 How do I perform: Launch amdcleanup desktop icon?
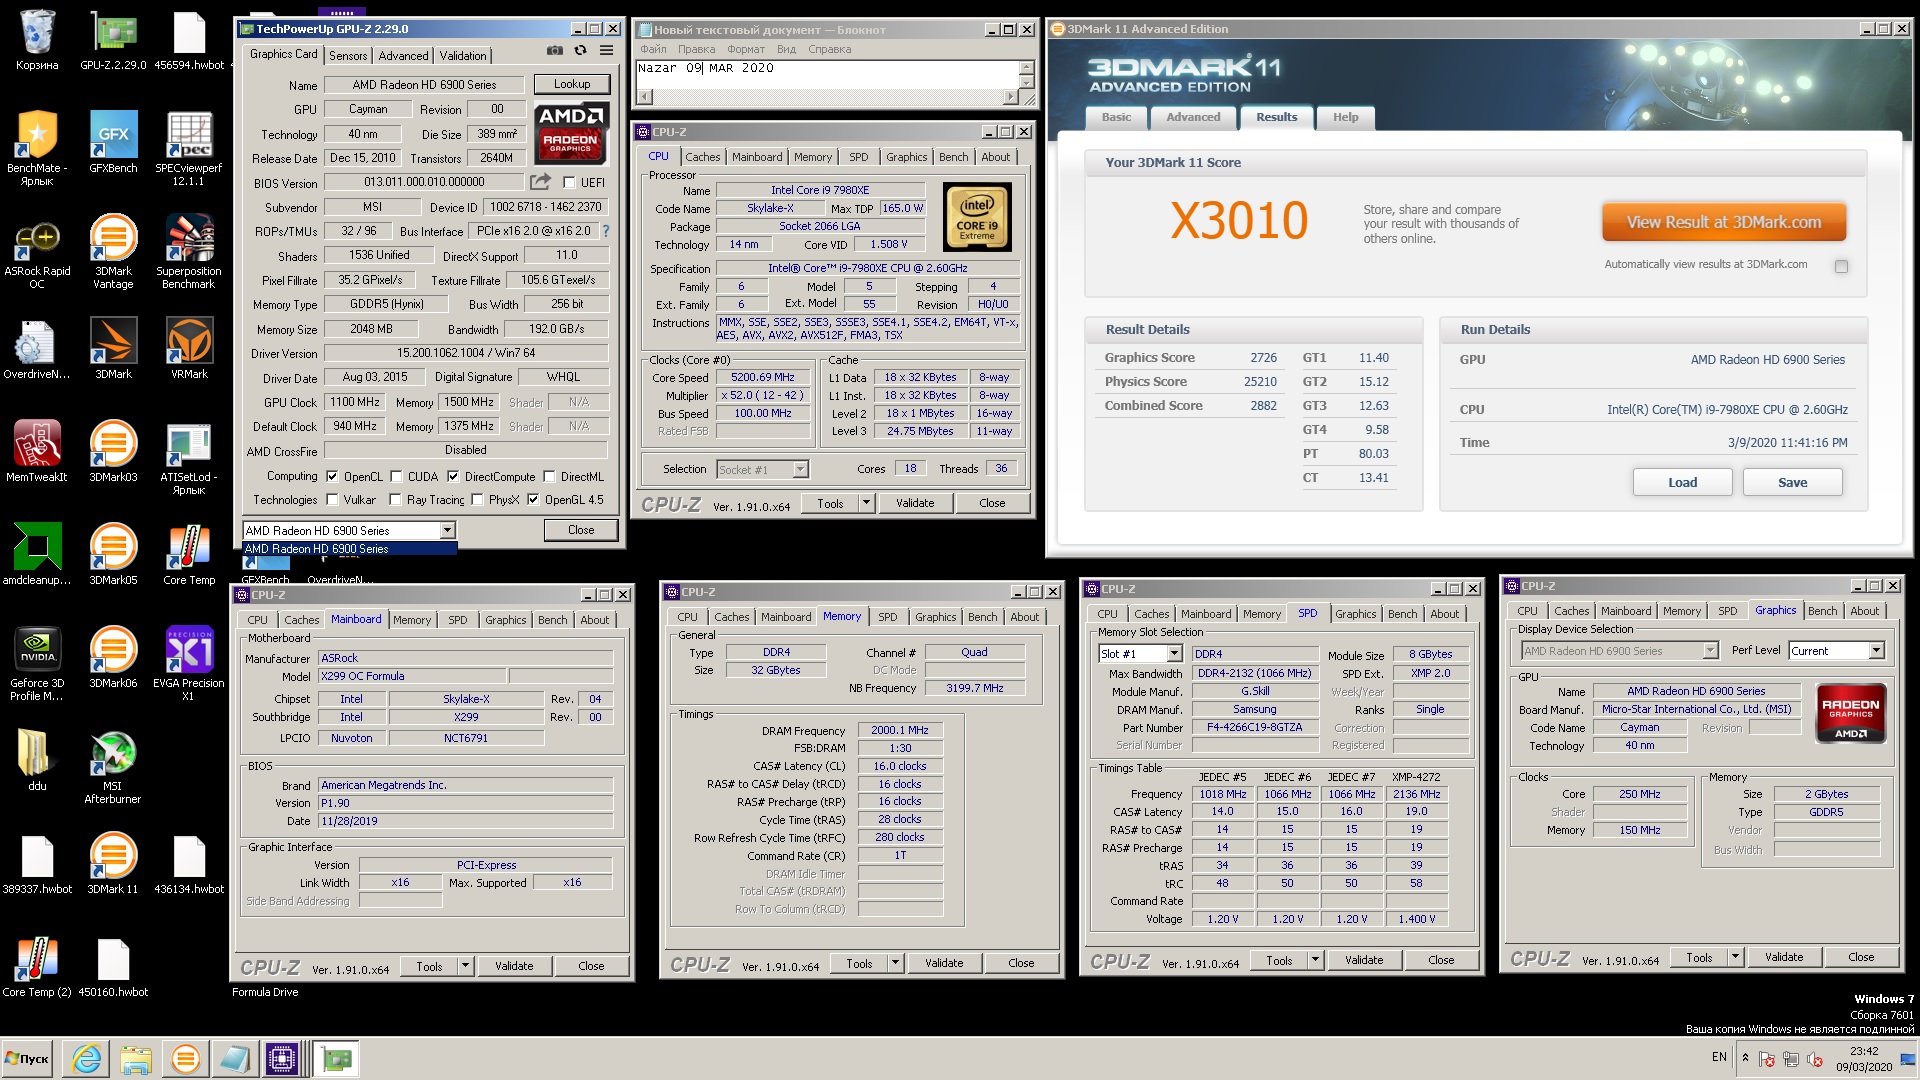(37, 555)
